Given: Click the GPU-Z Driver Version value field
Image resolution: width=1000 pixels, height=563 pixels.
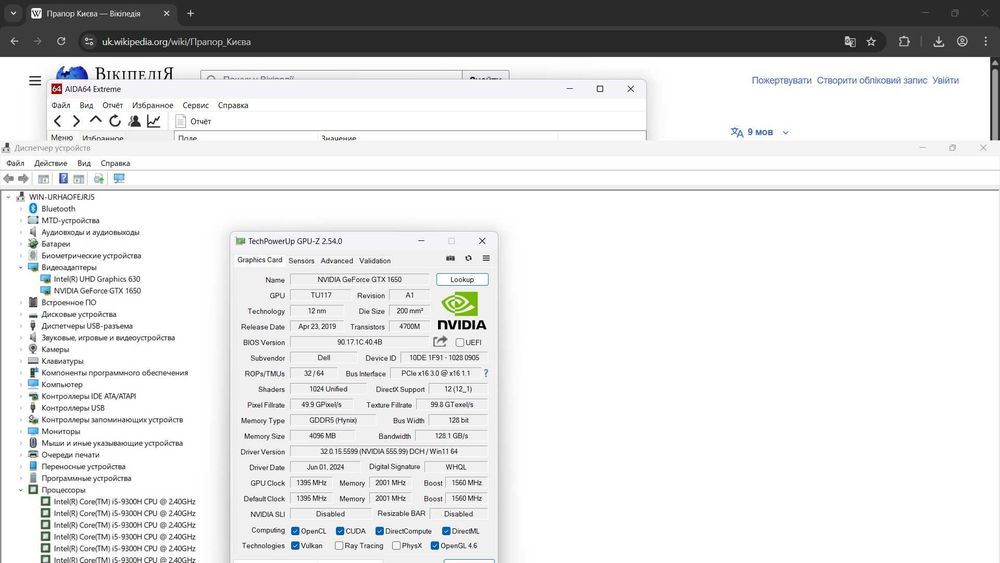Looking at the screenshot, I should [389, 451].
